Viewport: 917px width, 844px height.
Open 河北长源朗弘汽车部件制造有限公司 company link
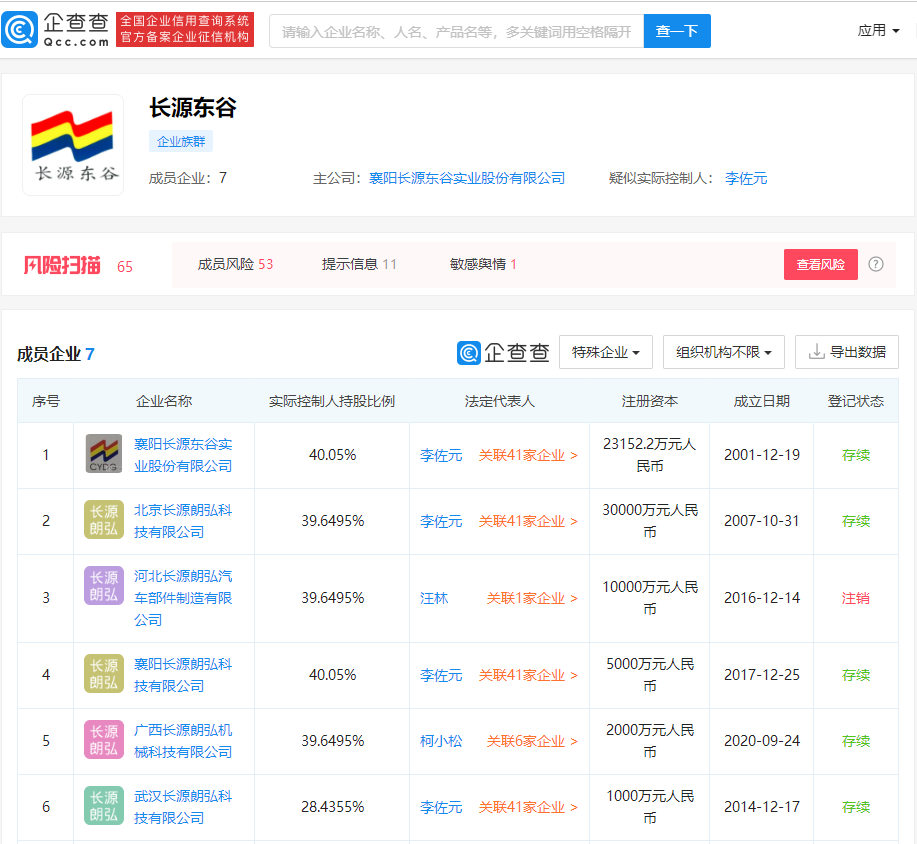(183, 598)
